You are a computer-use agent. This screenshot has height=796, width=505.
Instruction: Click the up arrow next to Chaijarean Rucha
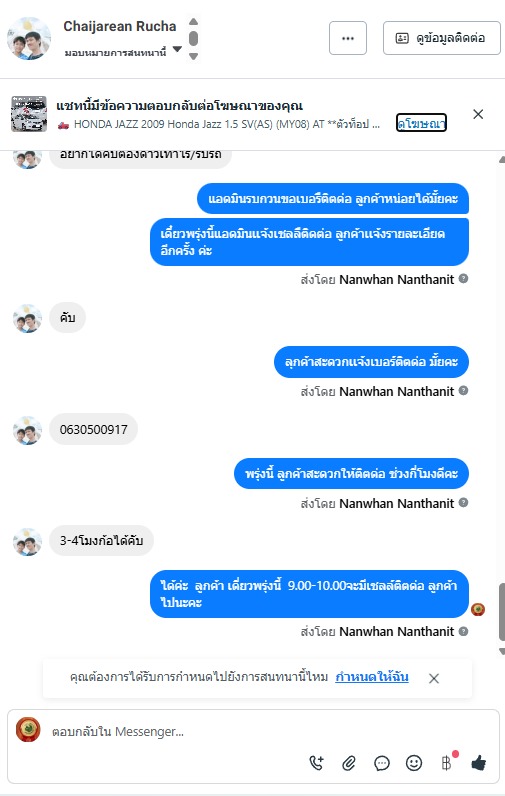(193, 21)
